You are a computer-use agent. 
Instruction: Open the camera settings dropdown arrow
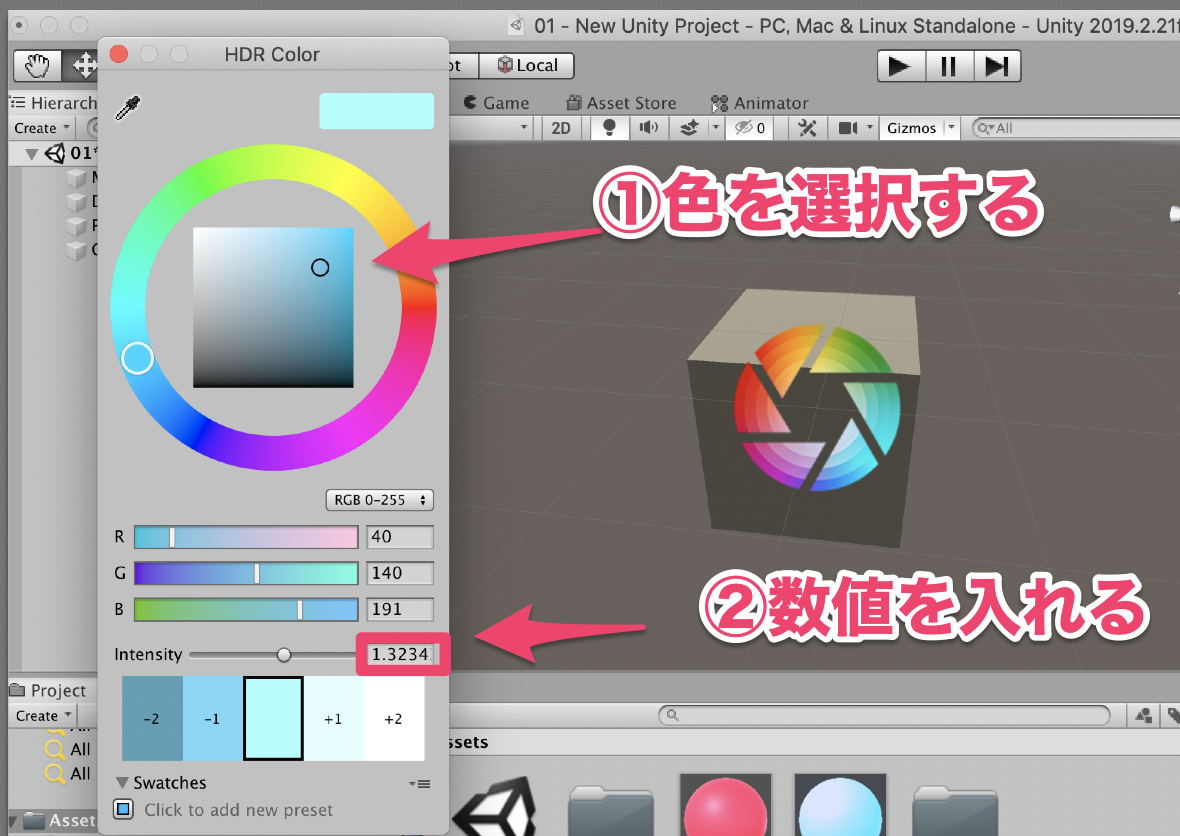[x=870, y=128]
